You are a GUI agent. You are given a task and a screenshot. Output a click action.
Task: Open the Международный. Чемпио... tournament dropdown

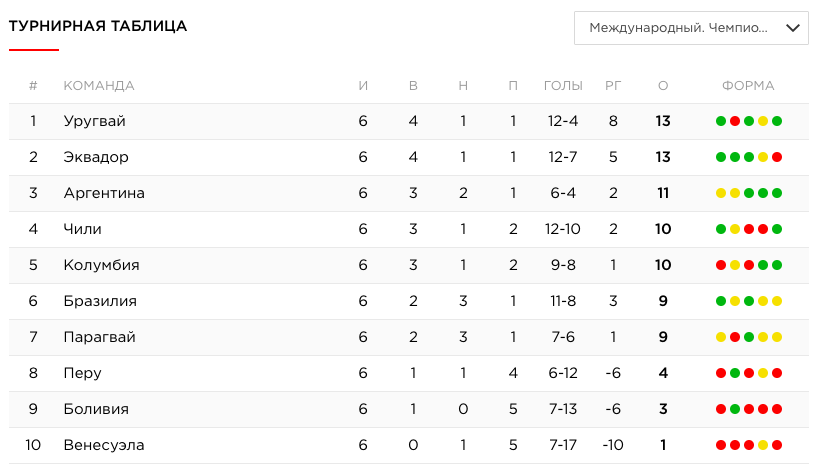pos(691,28)
